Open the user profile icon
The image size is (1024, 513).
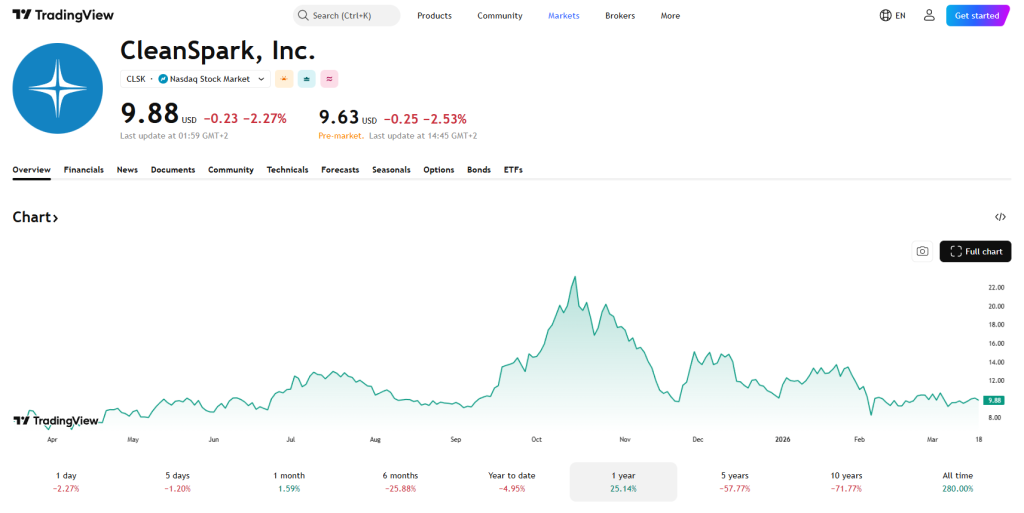[929, 15]
